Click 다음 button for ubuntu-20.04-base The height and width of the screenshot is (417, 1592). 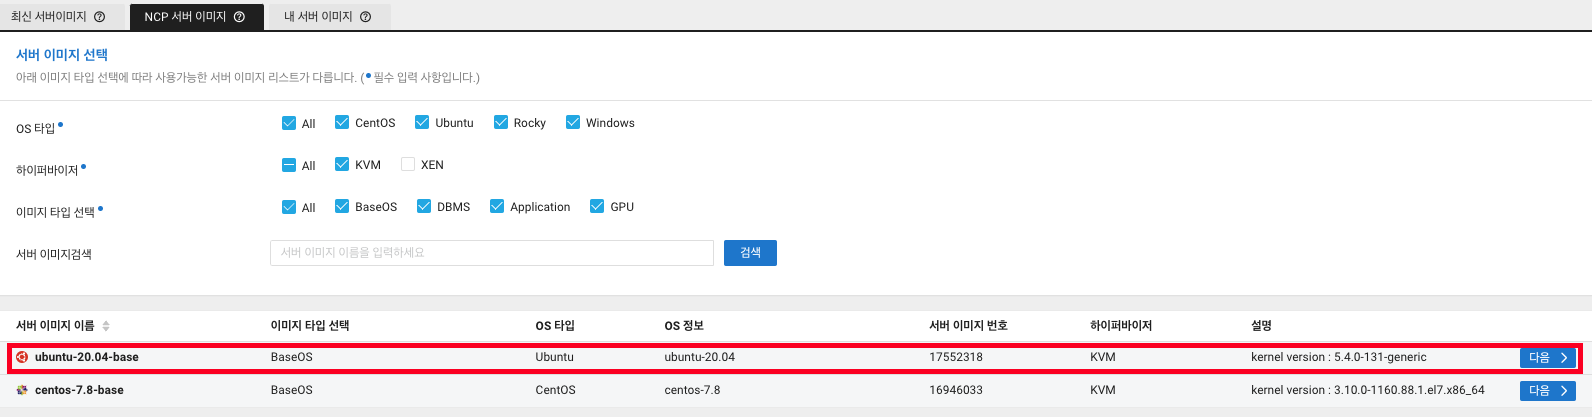pos(1548,357)
